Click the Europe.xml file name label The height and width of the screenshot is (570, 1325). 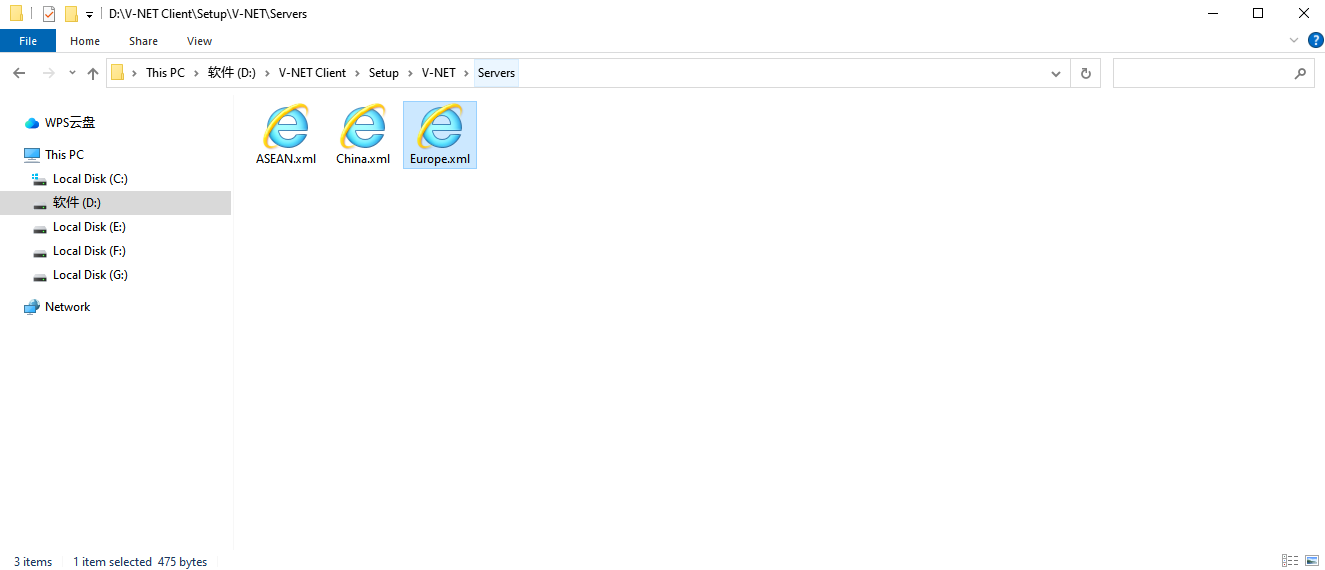[440, 159]
